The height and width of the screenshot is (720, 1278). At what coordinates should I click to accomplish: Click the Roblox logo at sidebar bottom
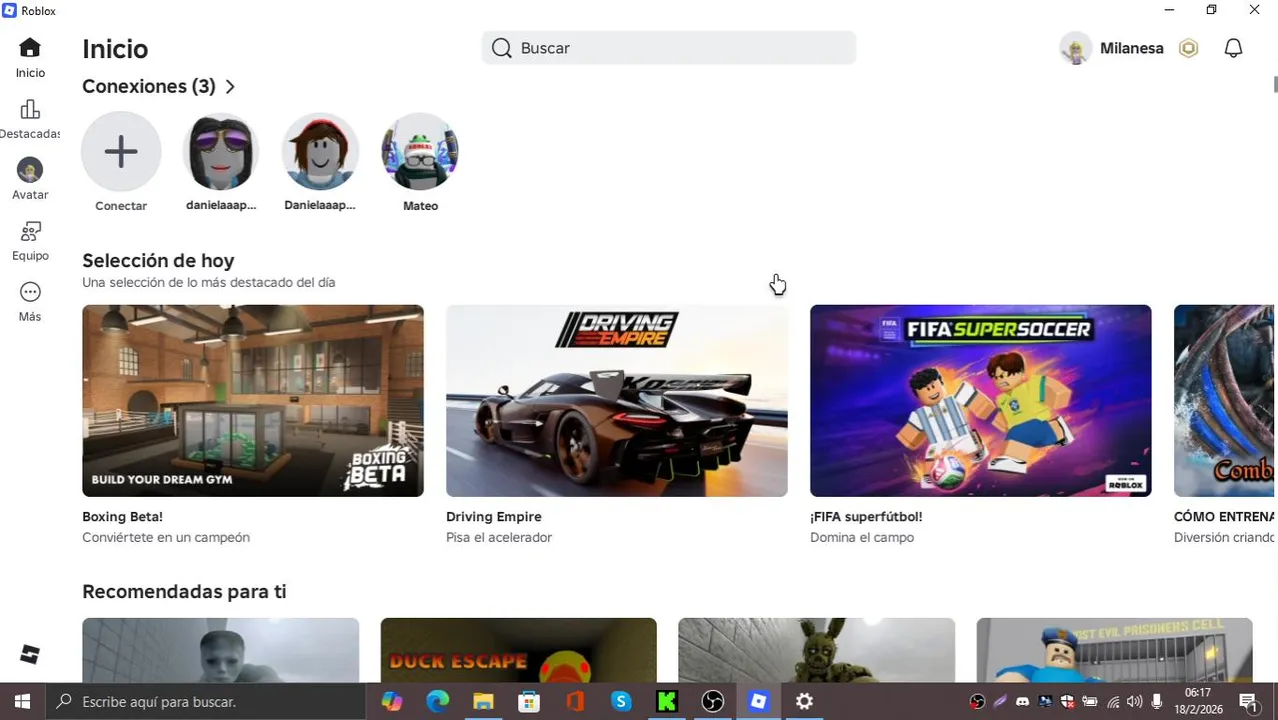30,654
